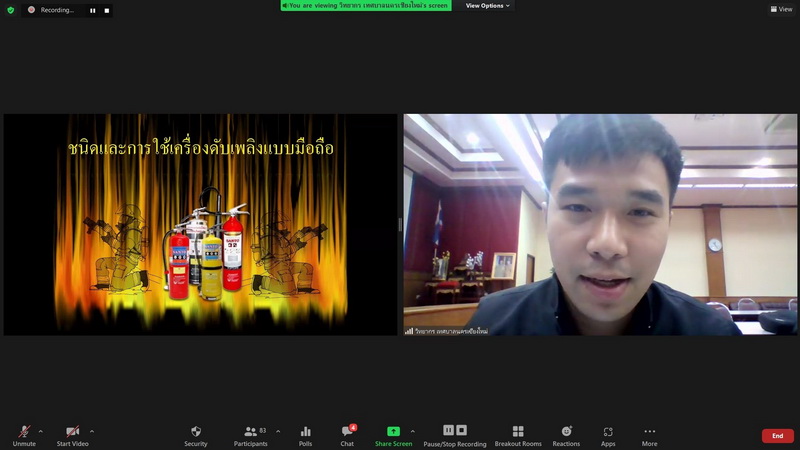800x450 pixels.
Task: Open the More options menu
Action: (650, 435)
